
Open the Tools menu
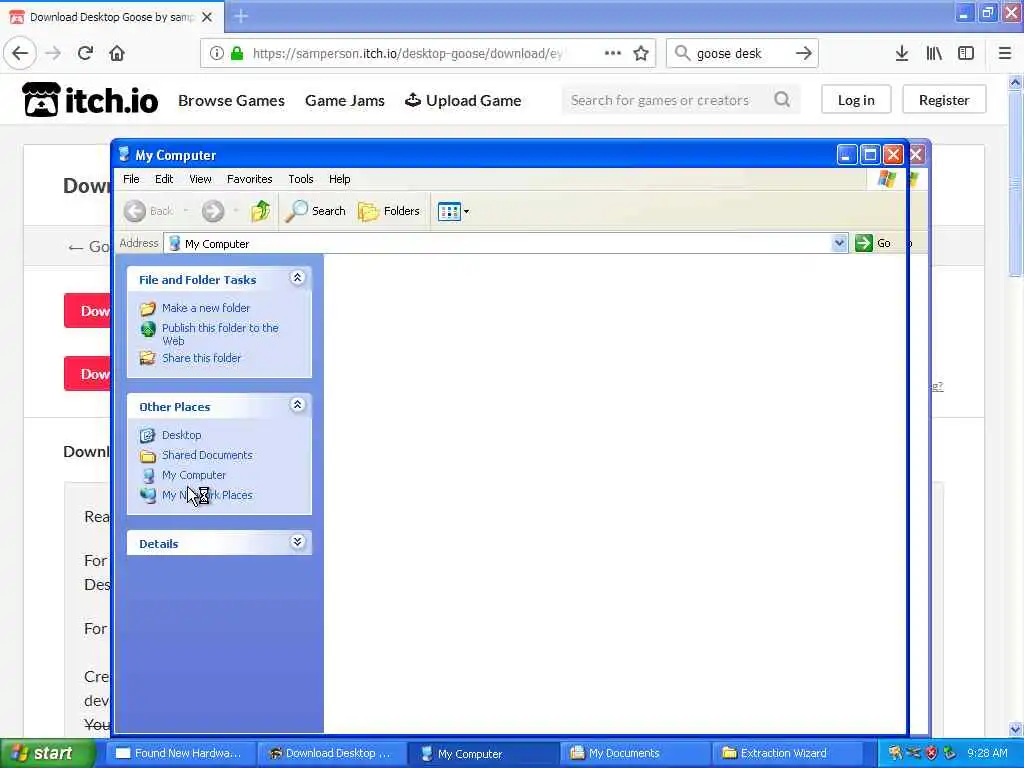click(301, 179)
